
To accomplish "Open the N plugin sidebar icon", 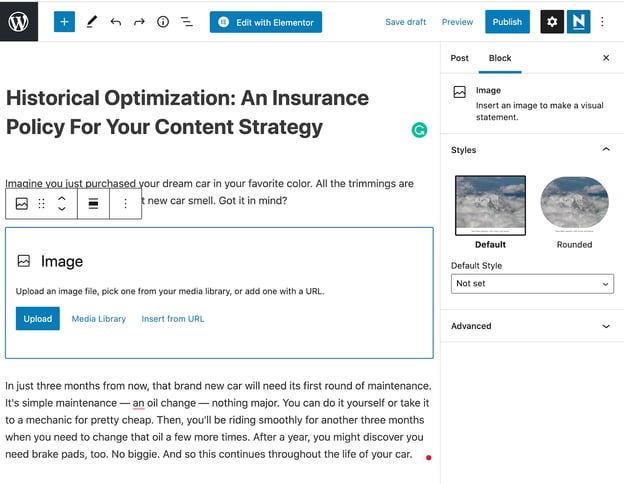I will [578, 21].
